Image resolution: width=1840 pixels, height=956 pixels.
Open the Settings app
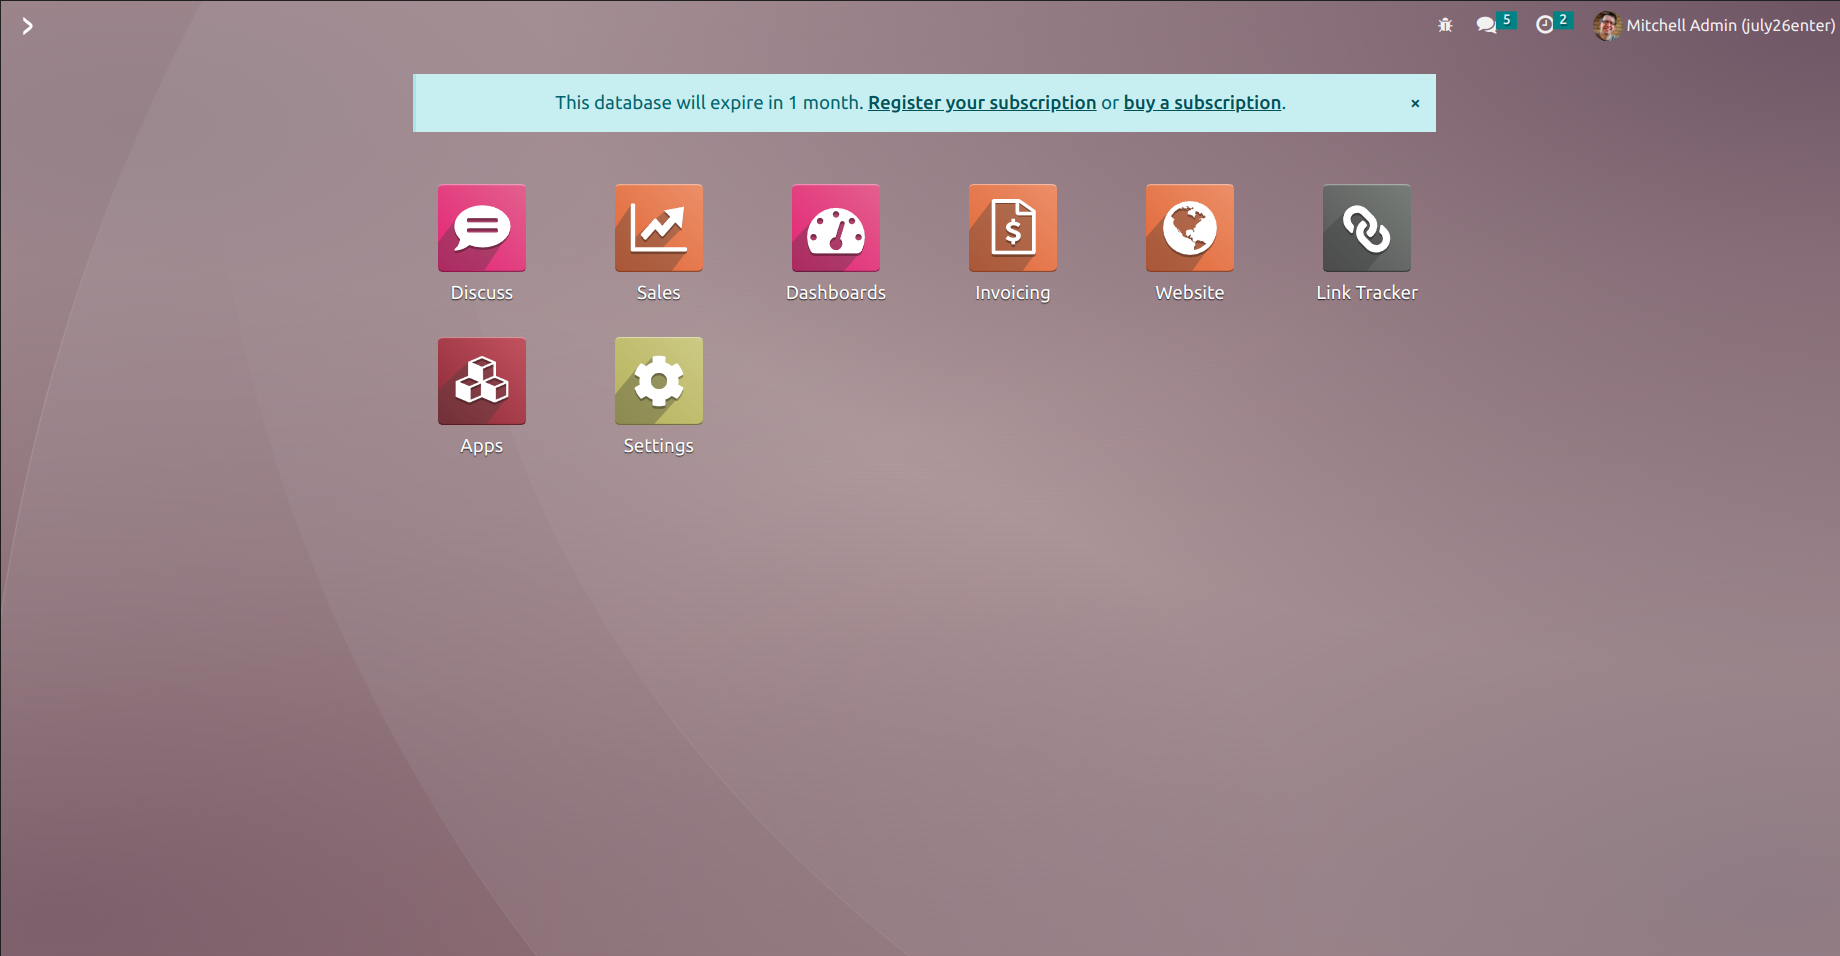pos(659,381)
